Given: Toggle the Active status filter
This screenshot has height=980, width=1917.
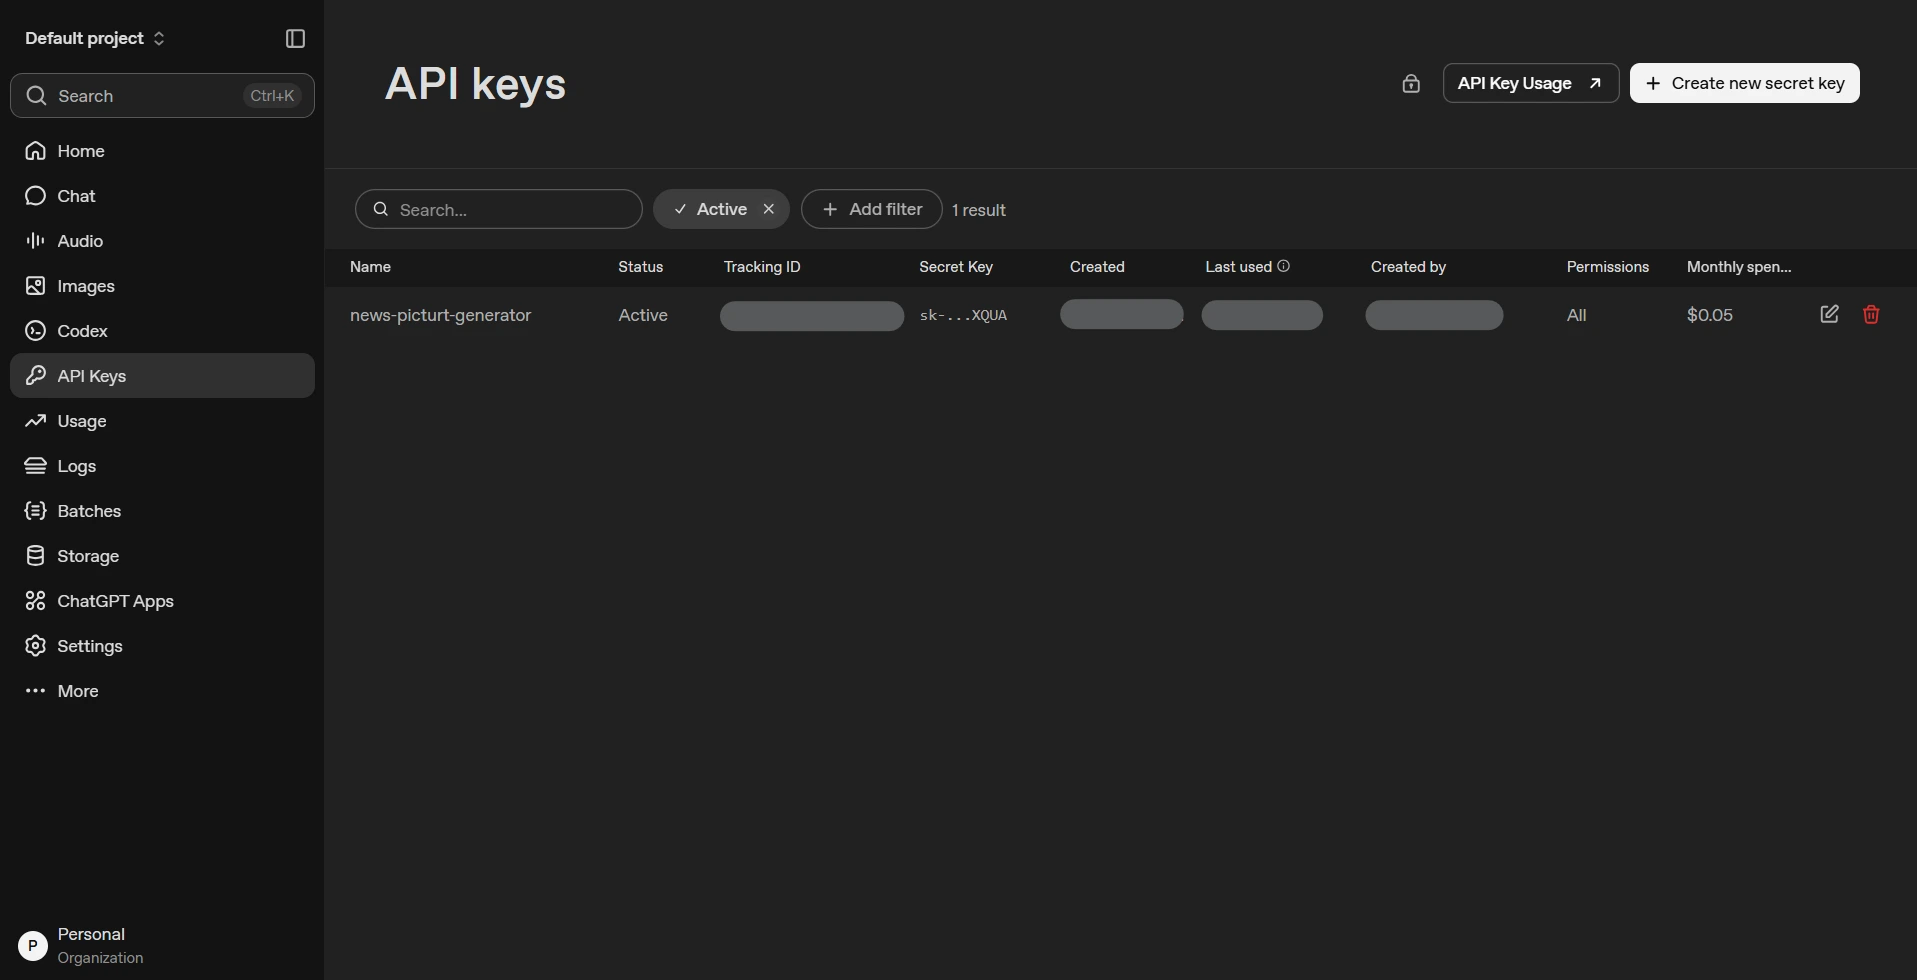Looking at the screenshot, I should click(x=711, y=209).
